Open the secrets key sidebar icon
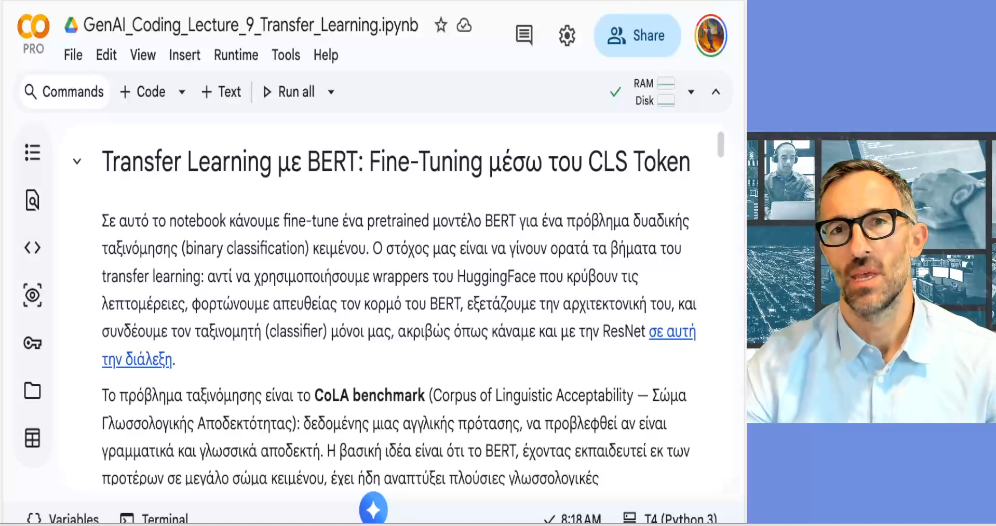 click(x=32, y=343)
